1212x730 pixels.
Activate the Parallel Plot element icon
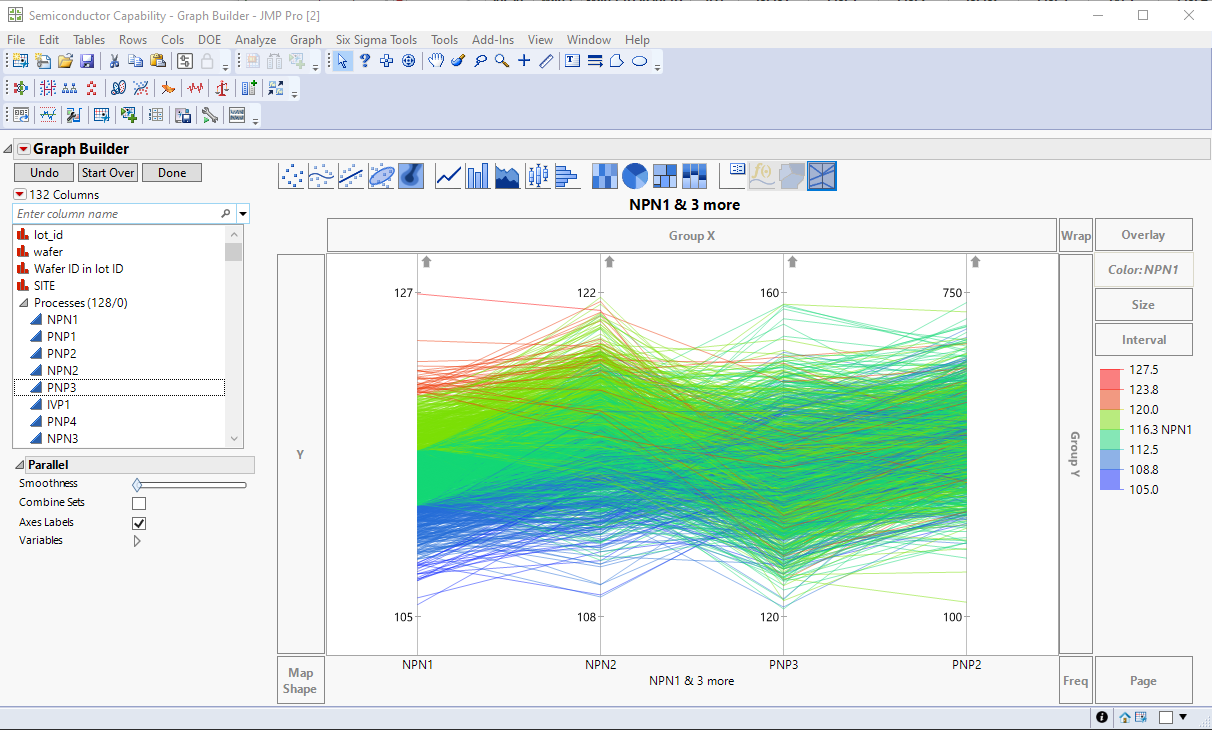(x=821, y=176)
